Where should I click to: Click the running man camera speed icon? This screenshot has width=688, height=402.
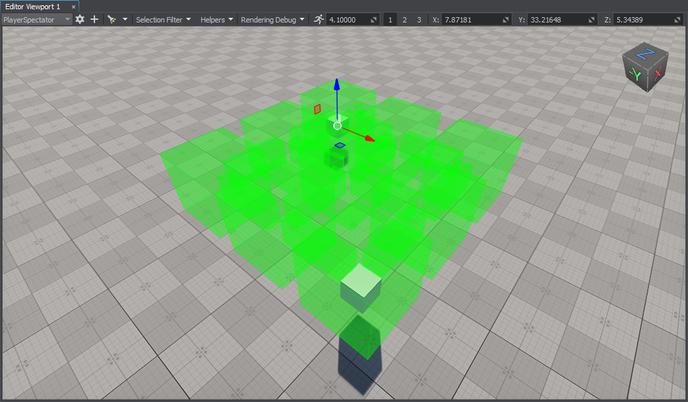pos(319,19)
